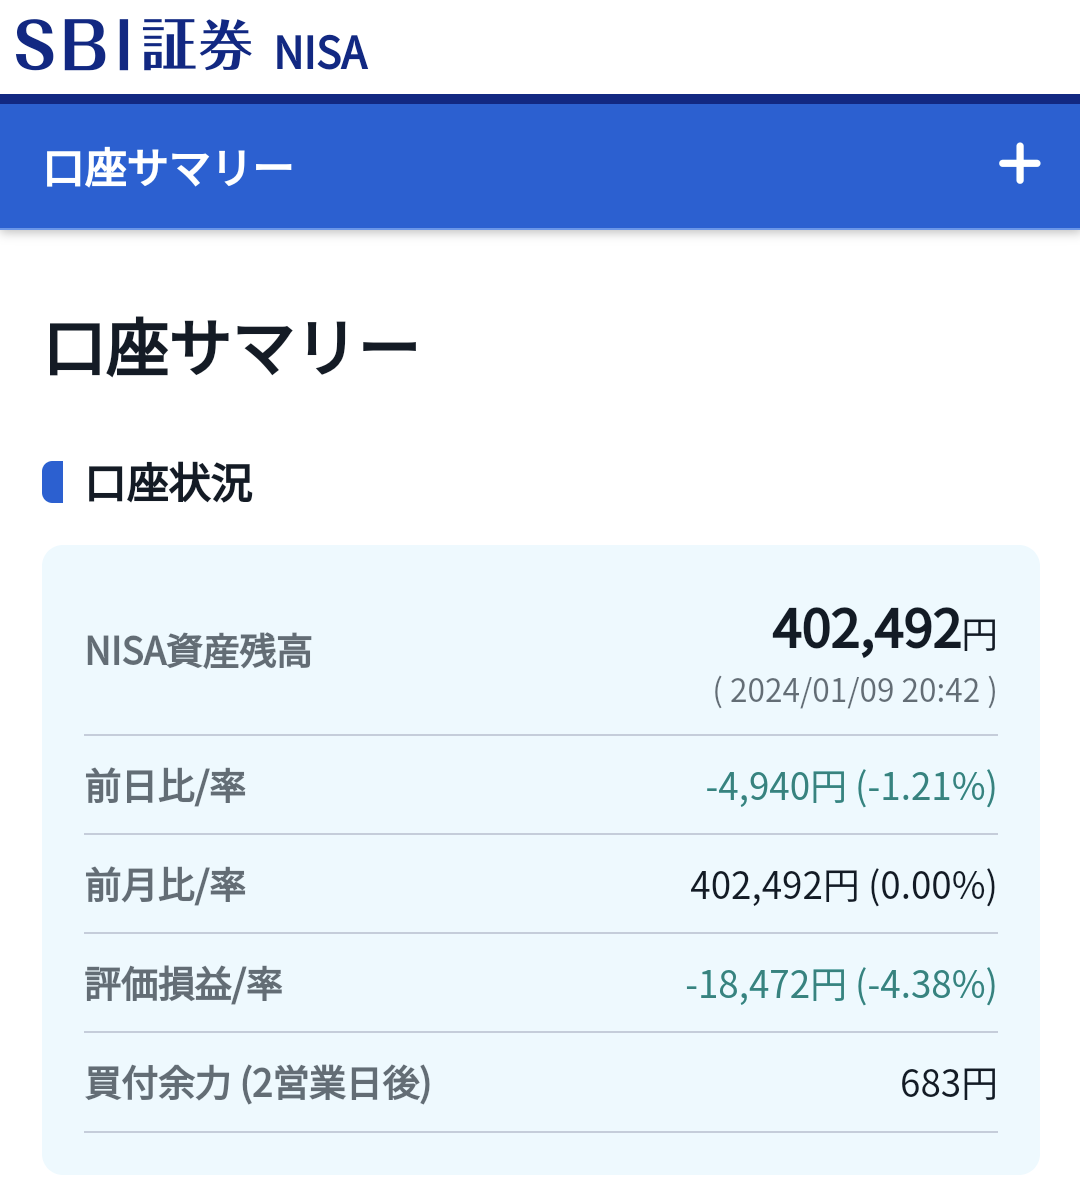Click the 証券 characters in the logo
The image size is (1080, 1201).
pos(197,46)
